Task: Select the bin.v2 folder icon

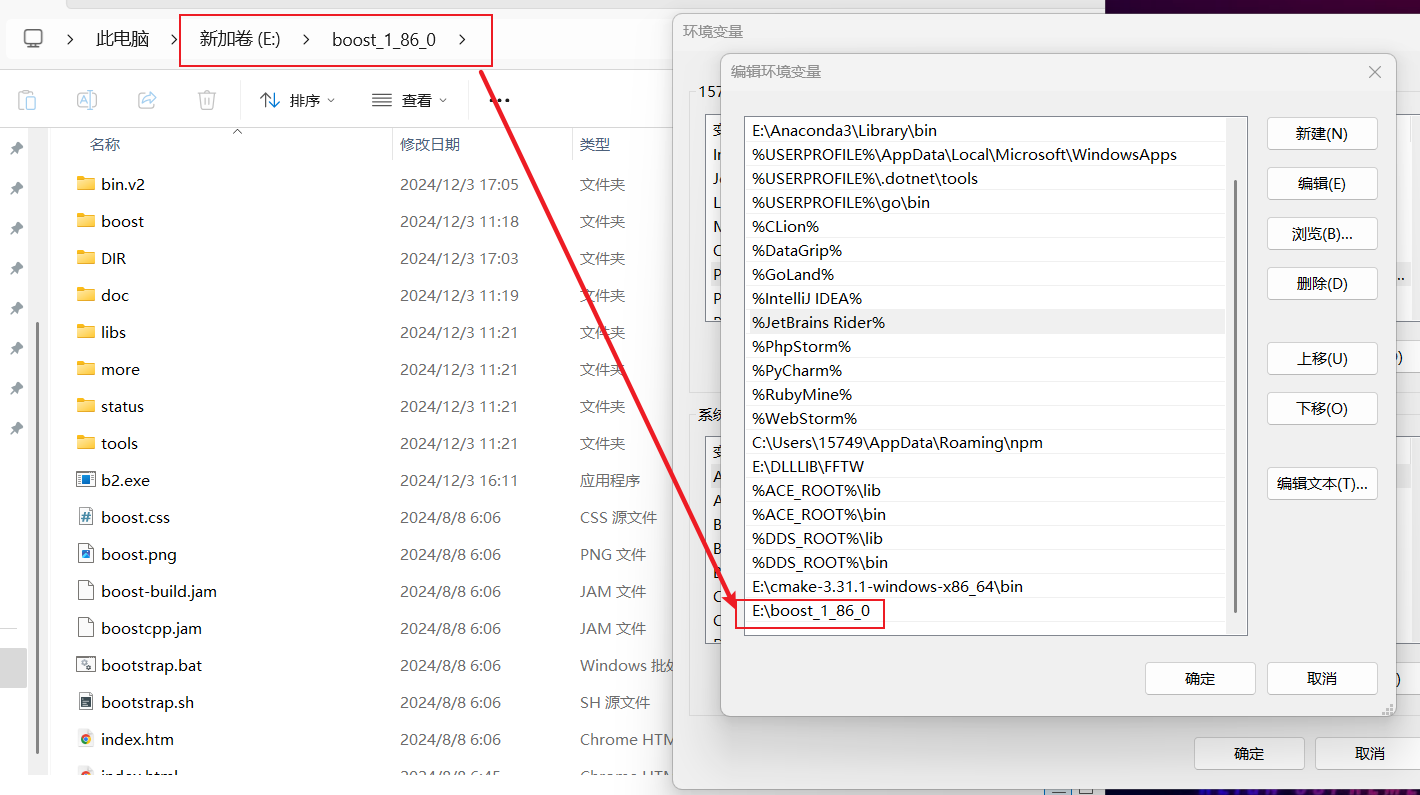Action: click(85, 184)
